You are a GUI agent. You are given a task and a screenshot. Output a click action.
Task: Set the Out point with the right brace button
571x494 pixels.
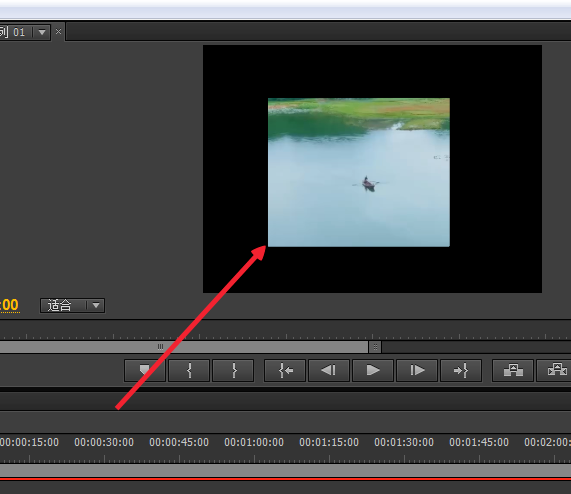pos(233,370)
